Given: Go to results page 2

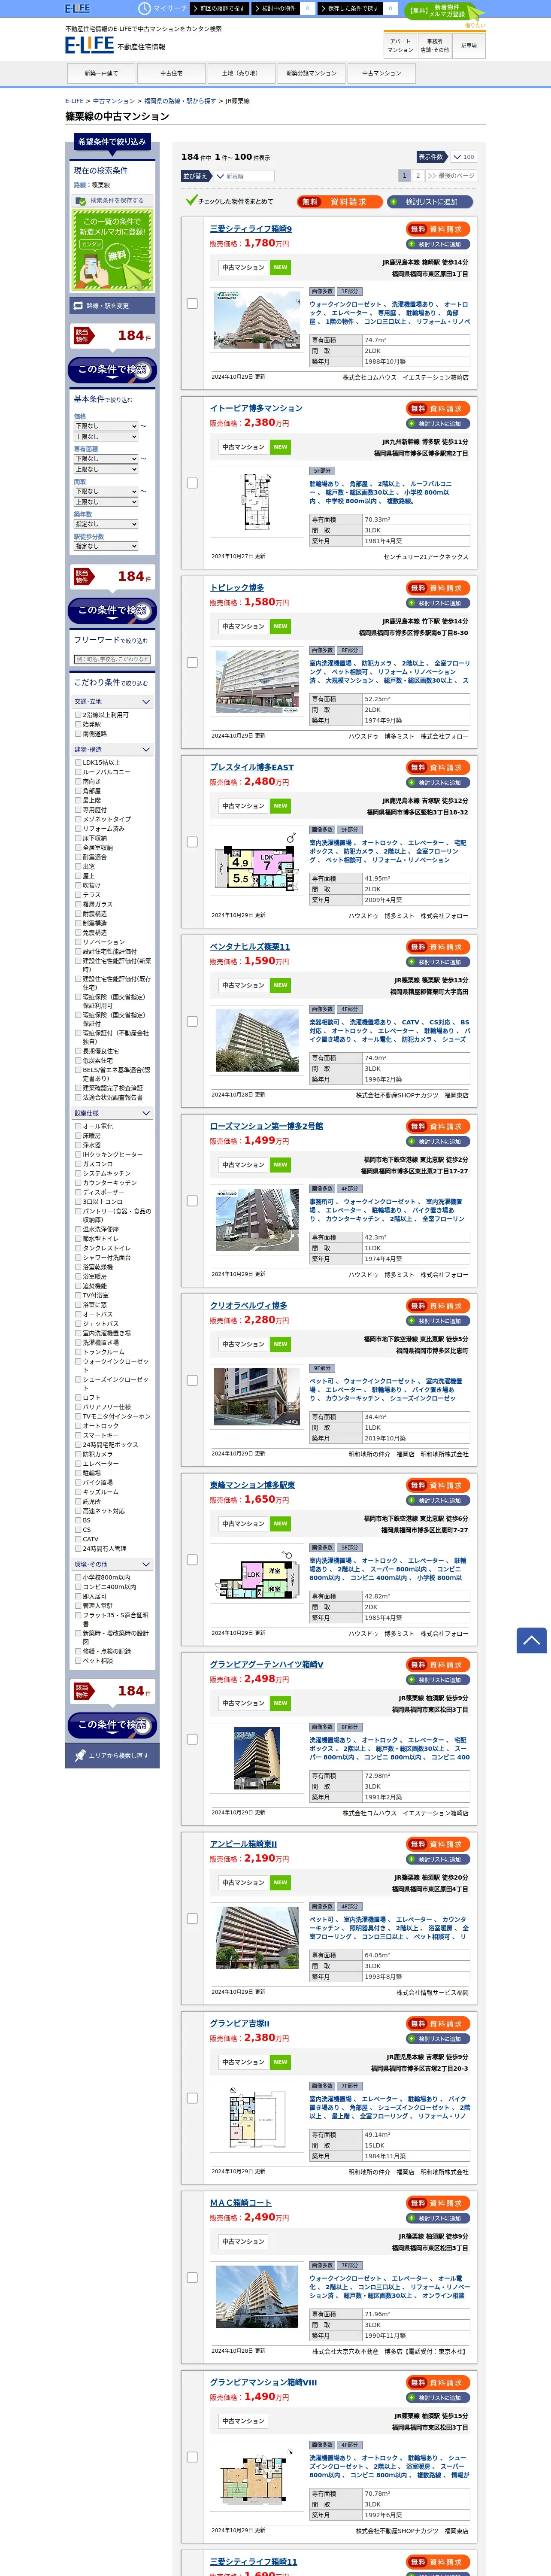Looking at the screenshot, I should (x=418, y=175).
